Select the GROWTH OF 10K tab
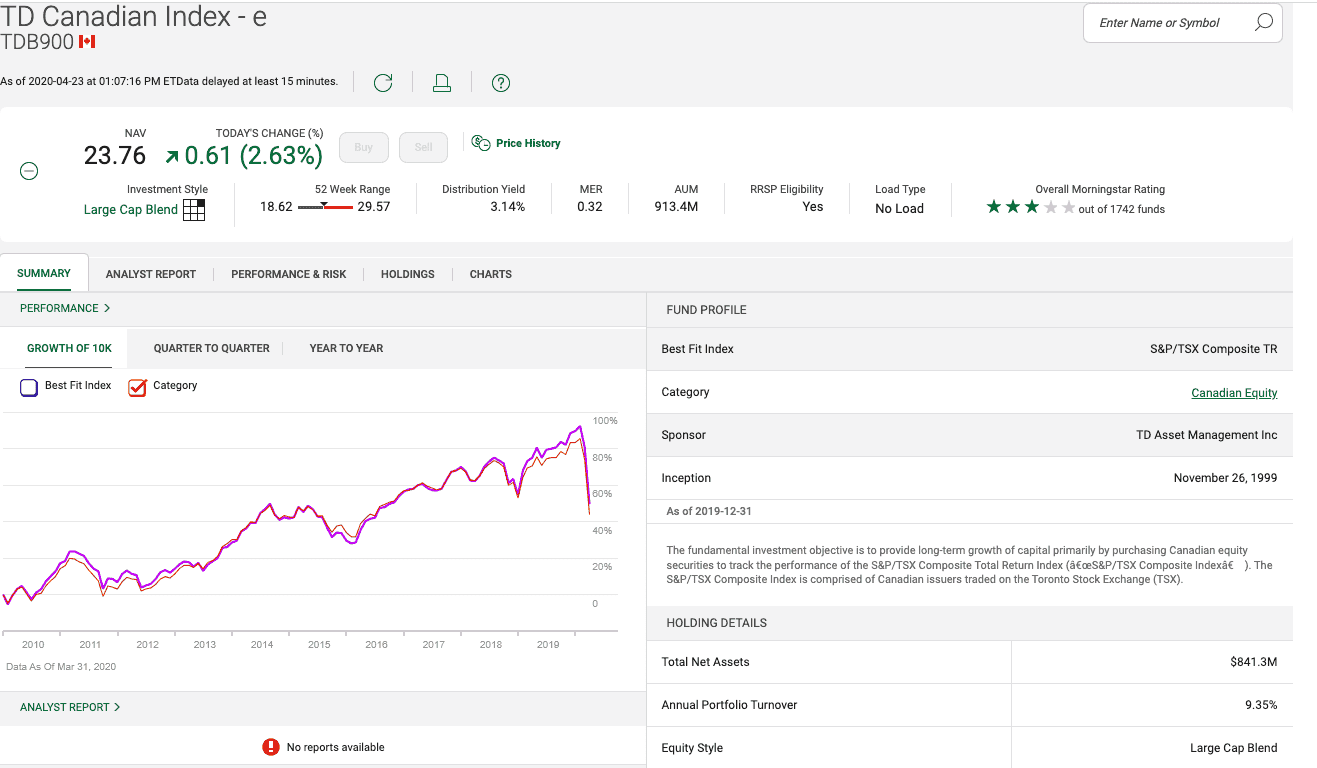1317x768 pixels. tap(70, 348)
